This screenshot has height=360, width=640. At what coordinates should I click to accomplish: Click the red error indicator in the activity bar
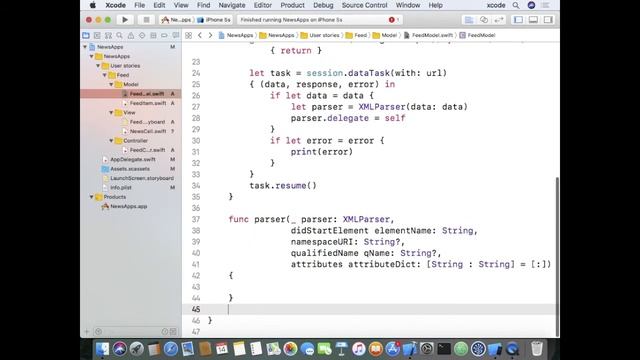(x=392, y=20)
